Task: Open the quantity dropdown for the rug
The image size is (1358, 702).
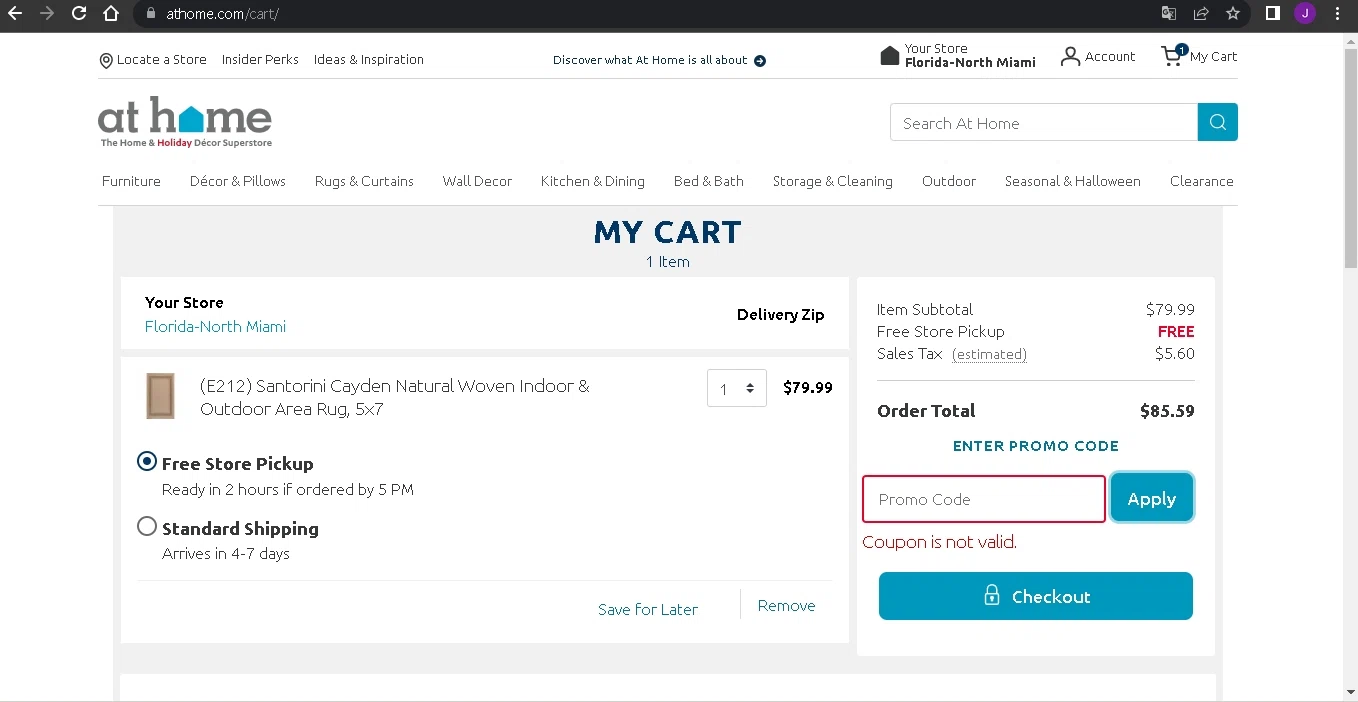Action: [x=737, y=388]
